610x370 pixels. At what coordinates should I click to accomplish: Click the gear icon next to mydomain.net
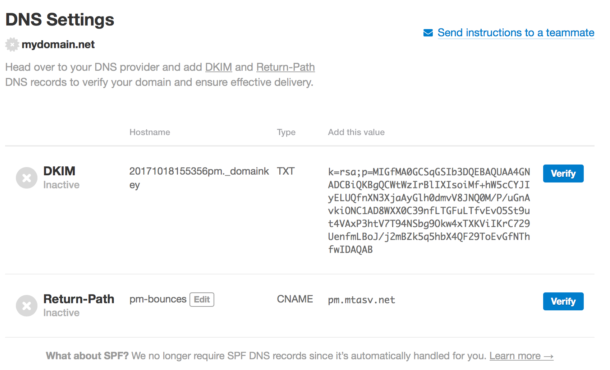point(12,45)
